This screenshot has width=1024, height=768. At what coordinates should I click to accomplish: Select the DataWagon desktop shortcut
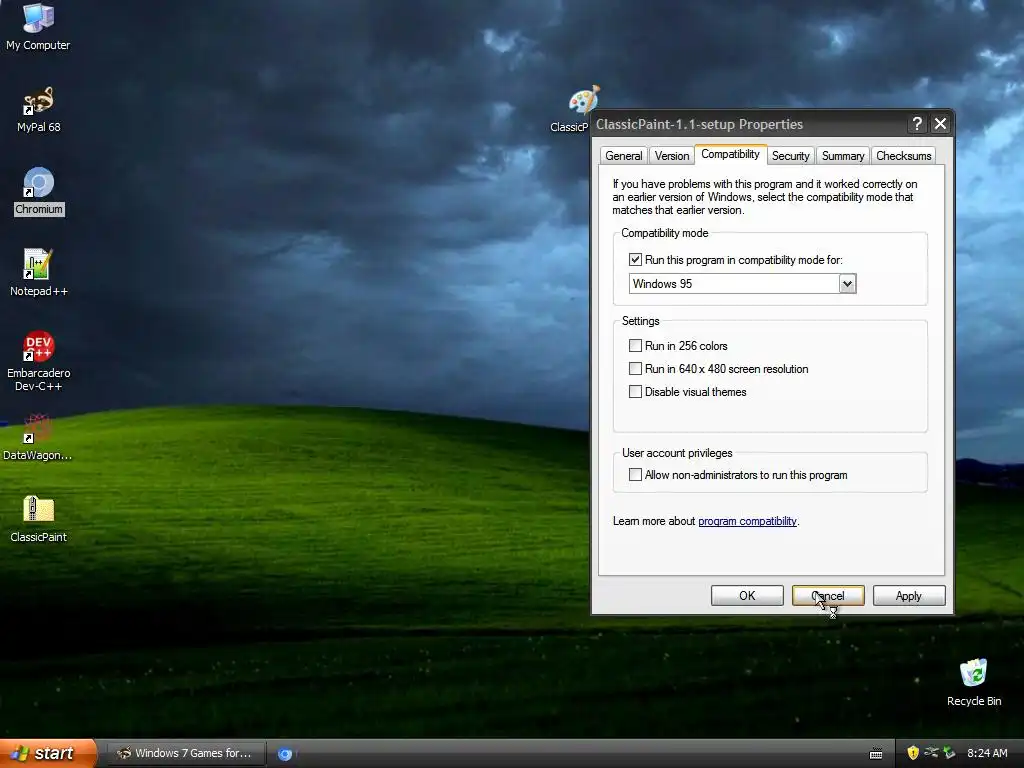tap(37, 437)
